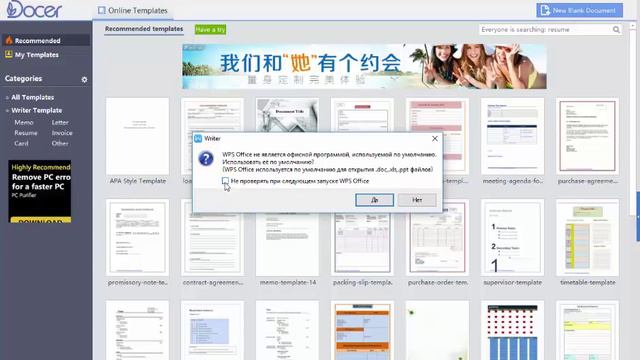Click the Writer app icon in dialog title
The width and height of the screenshot is (640, 360).
pos(198,139)
